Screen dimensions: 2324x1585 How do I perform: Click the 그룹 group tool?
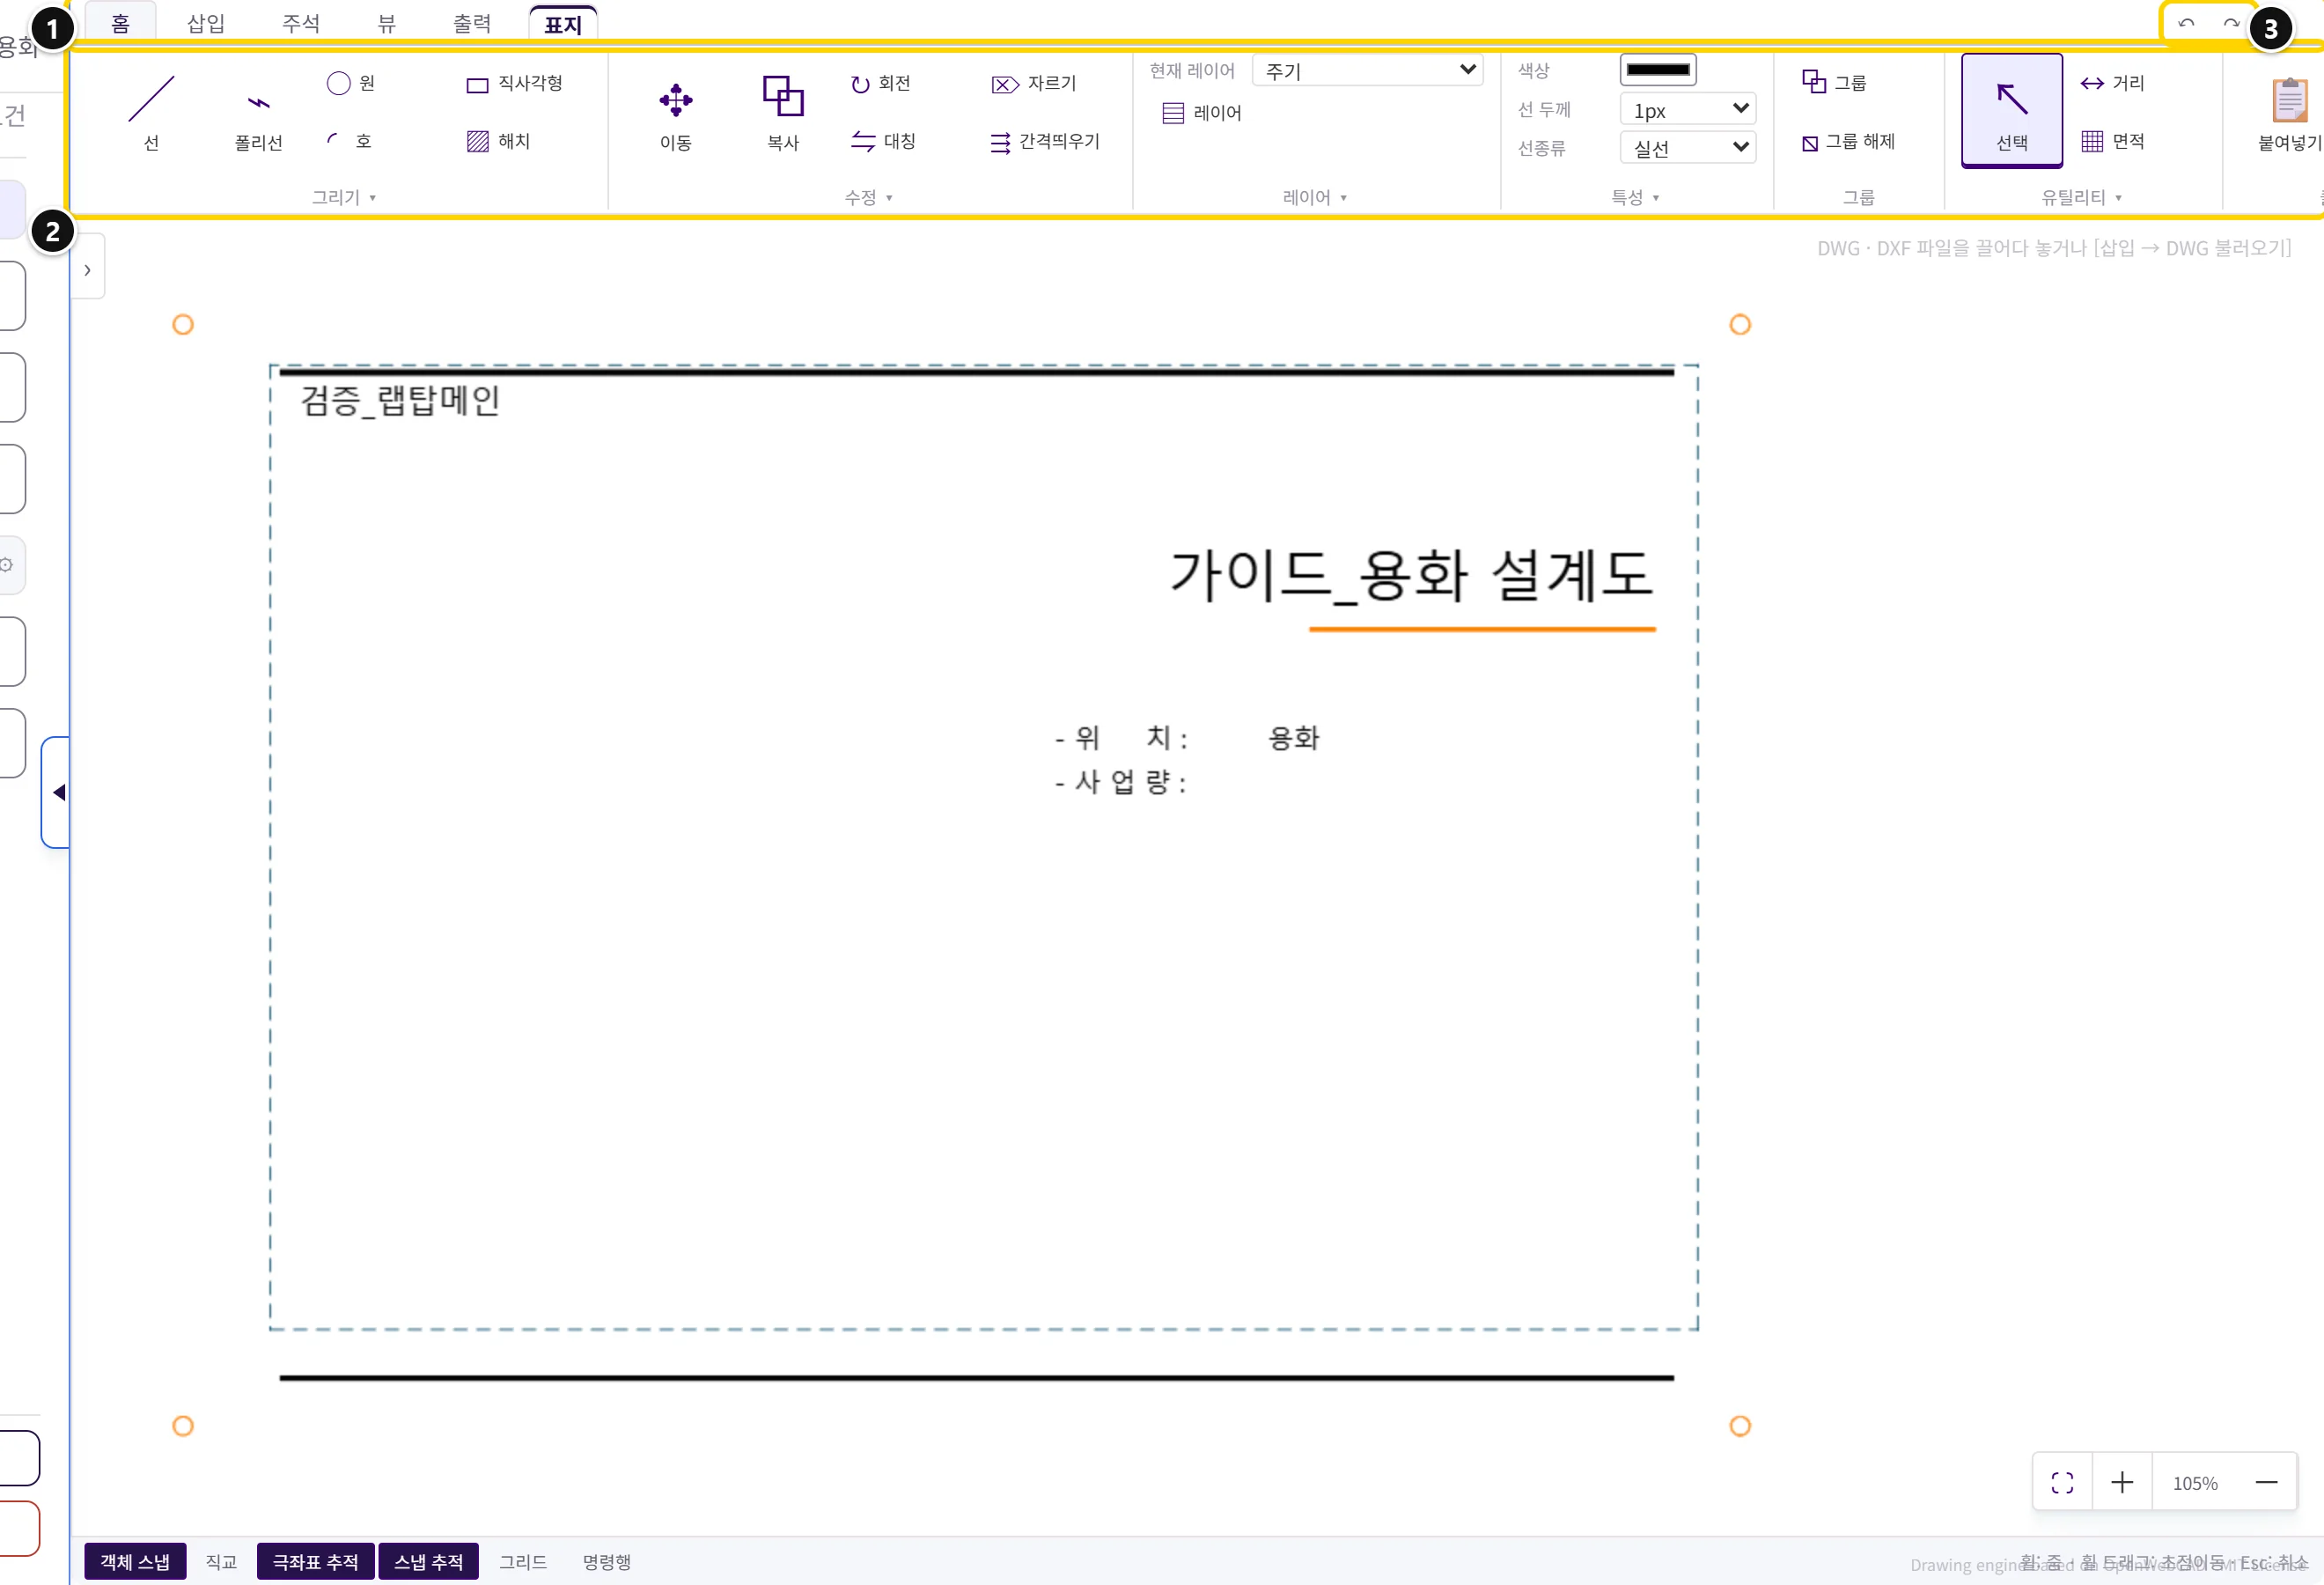click(1834, 83)
